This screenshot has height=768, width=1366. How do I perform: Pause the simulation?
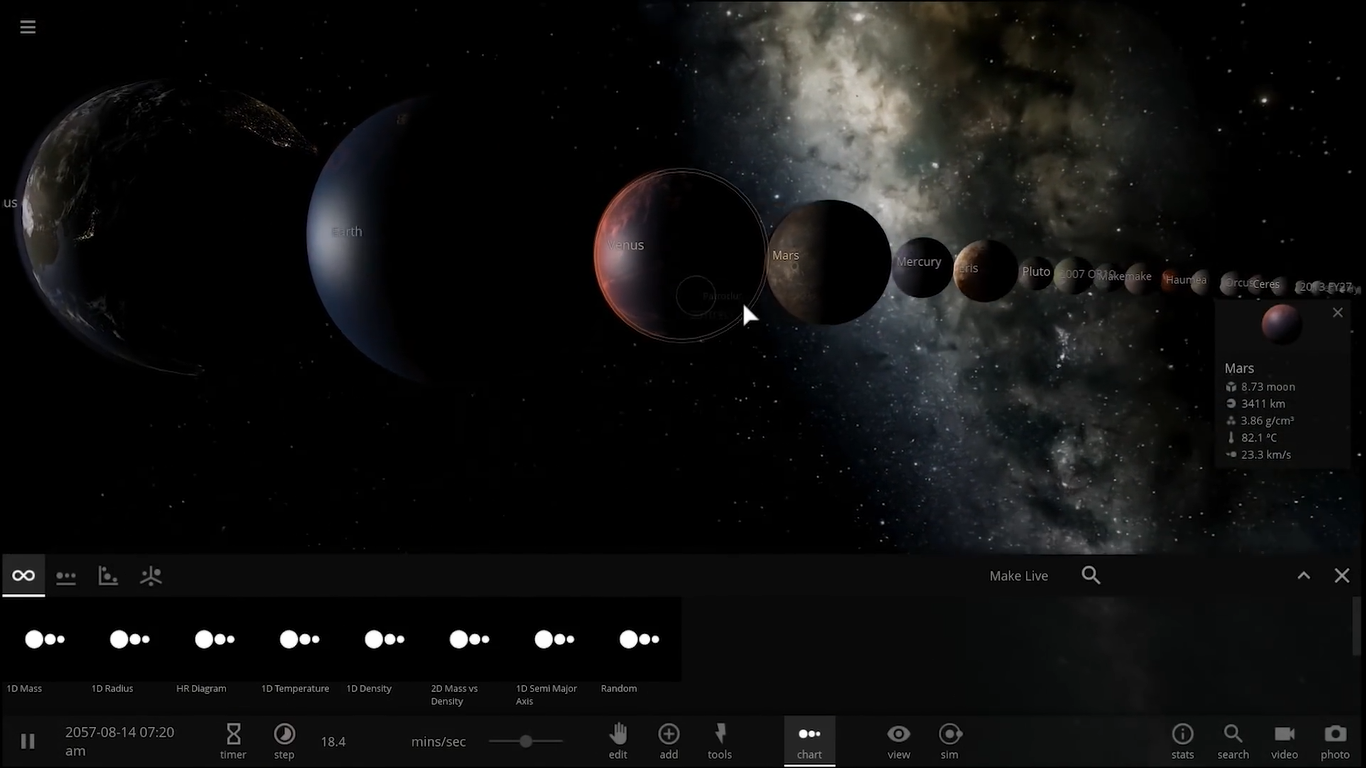[x=28, y=741]
